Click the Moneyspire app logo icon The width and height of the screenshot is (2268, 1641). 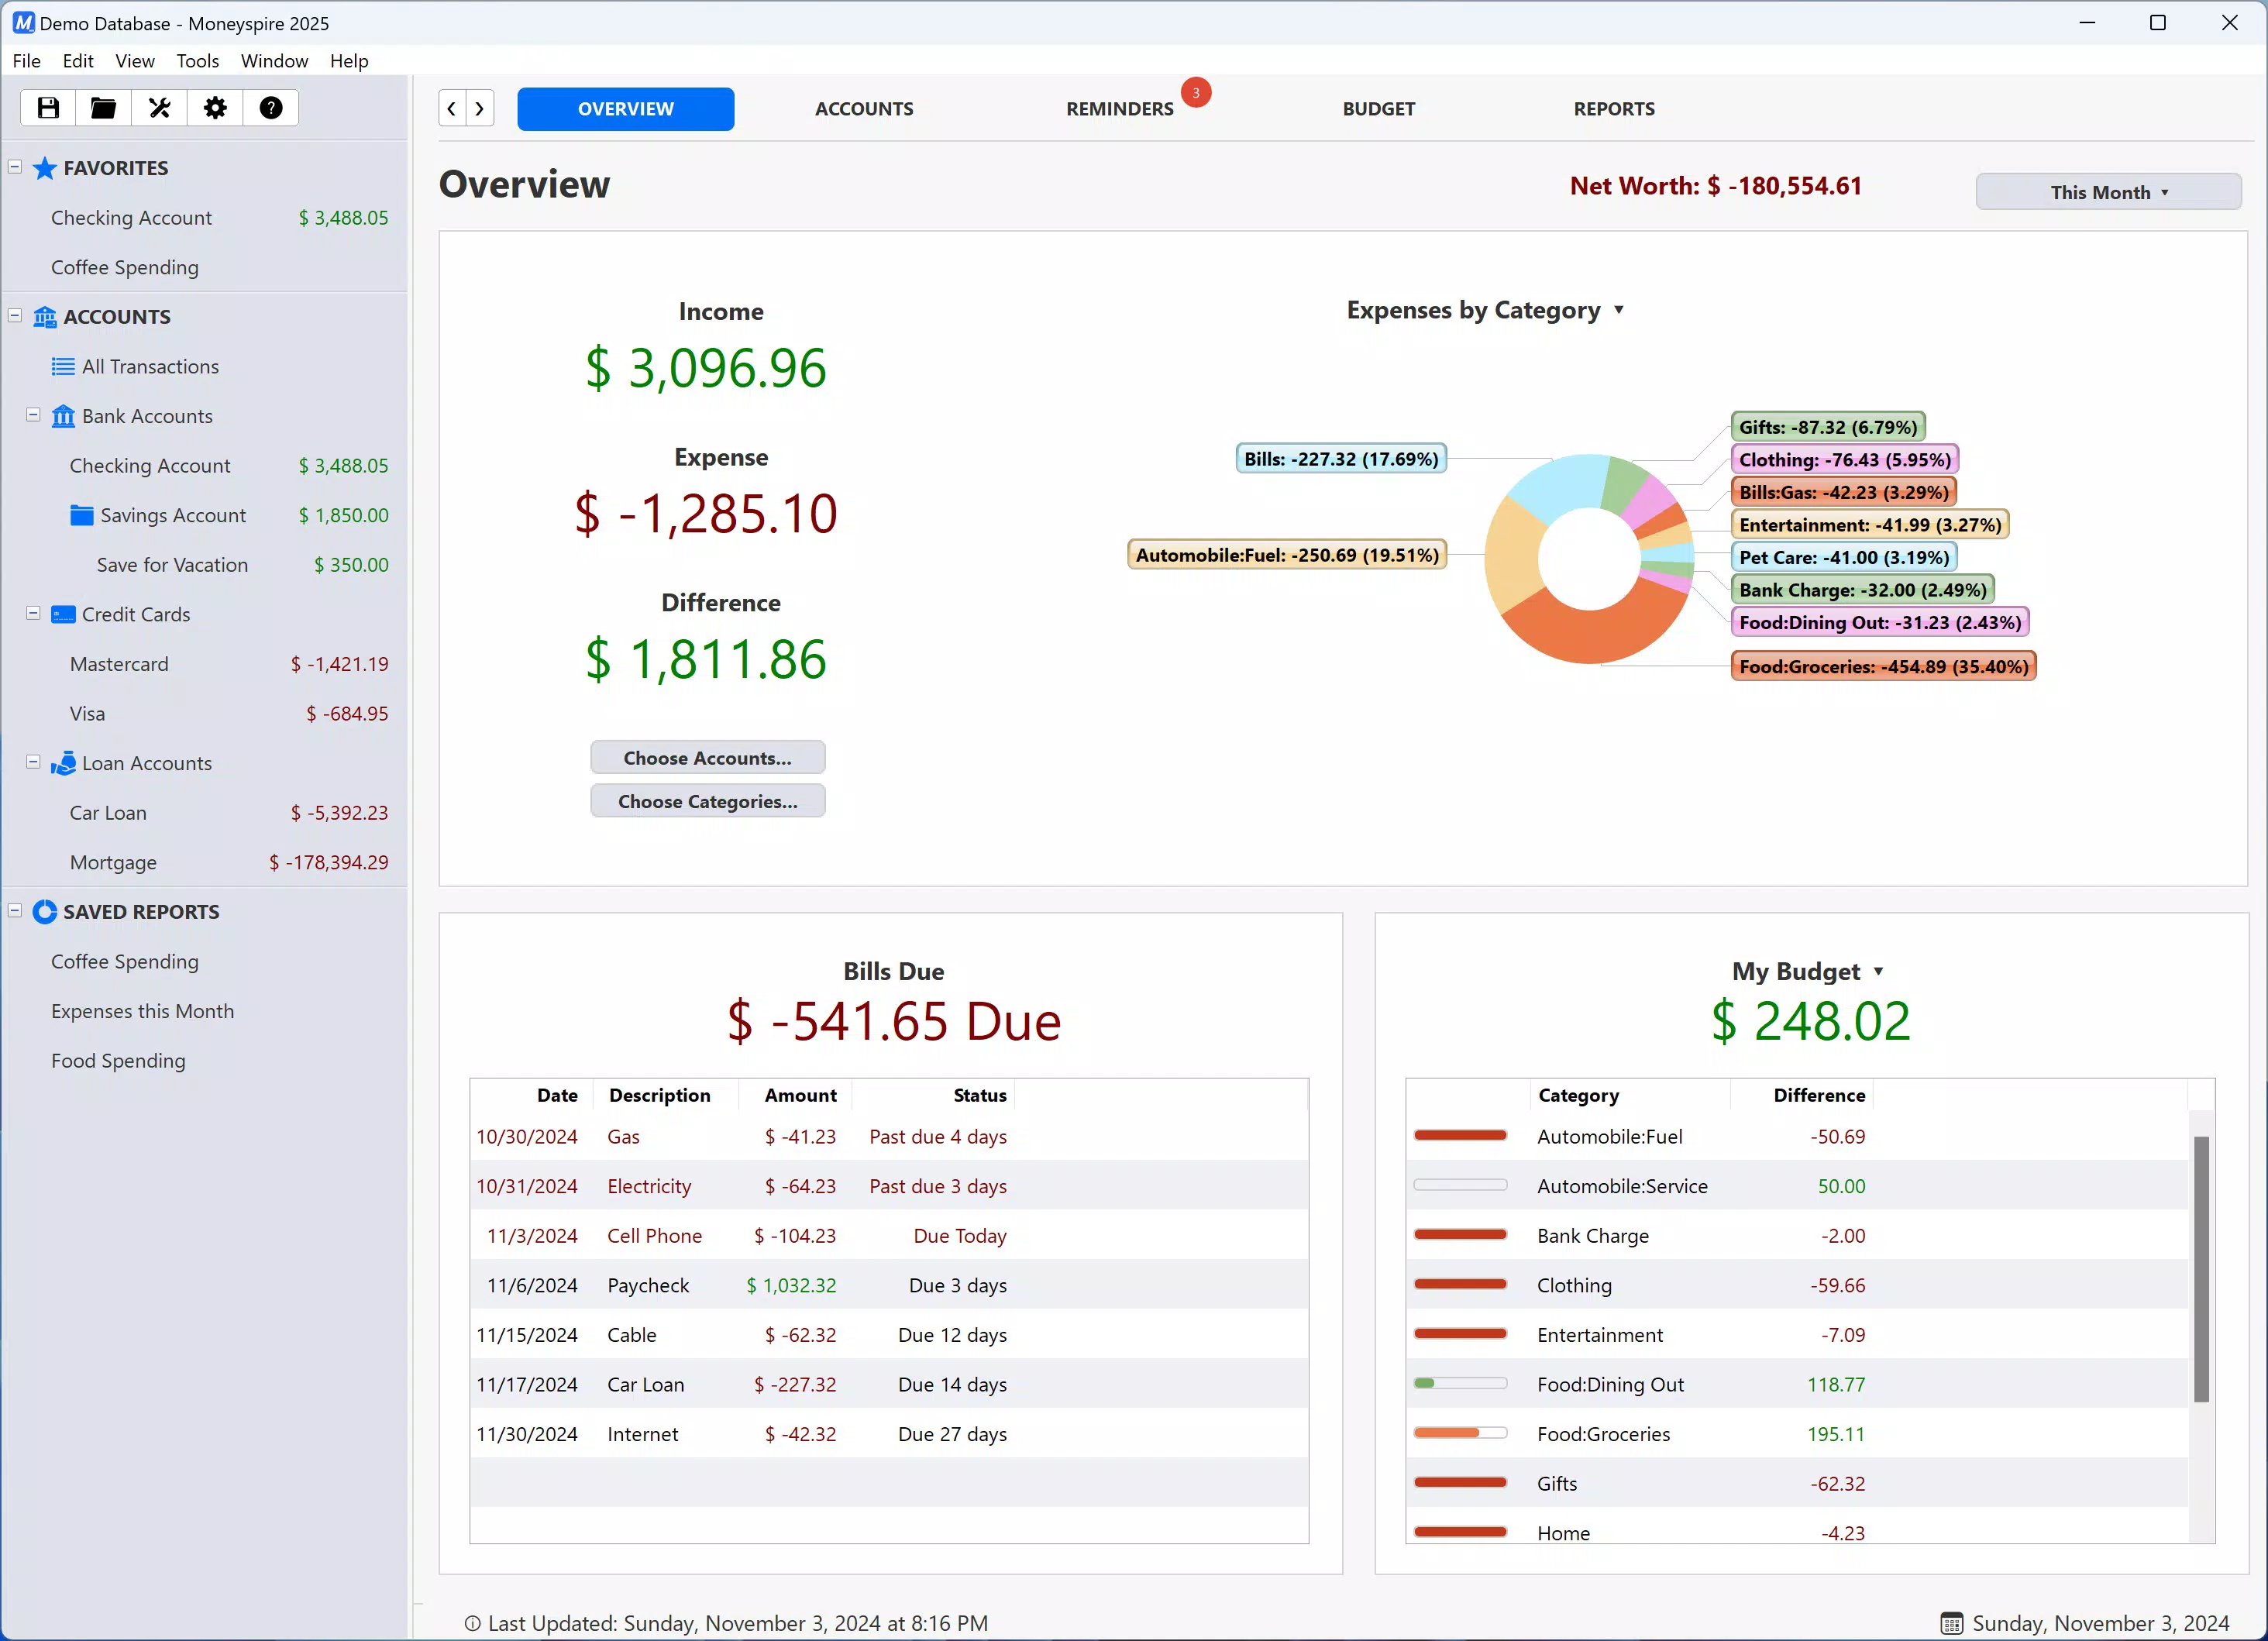pyautogui.click(x=23, y=22)
